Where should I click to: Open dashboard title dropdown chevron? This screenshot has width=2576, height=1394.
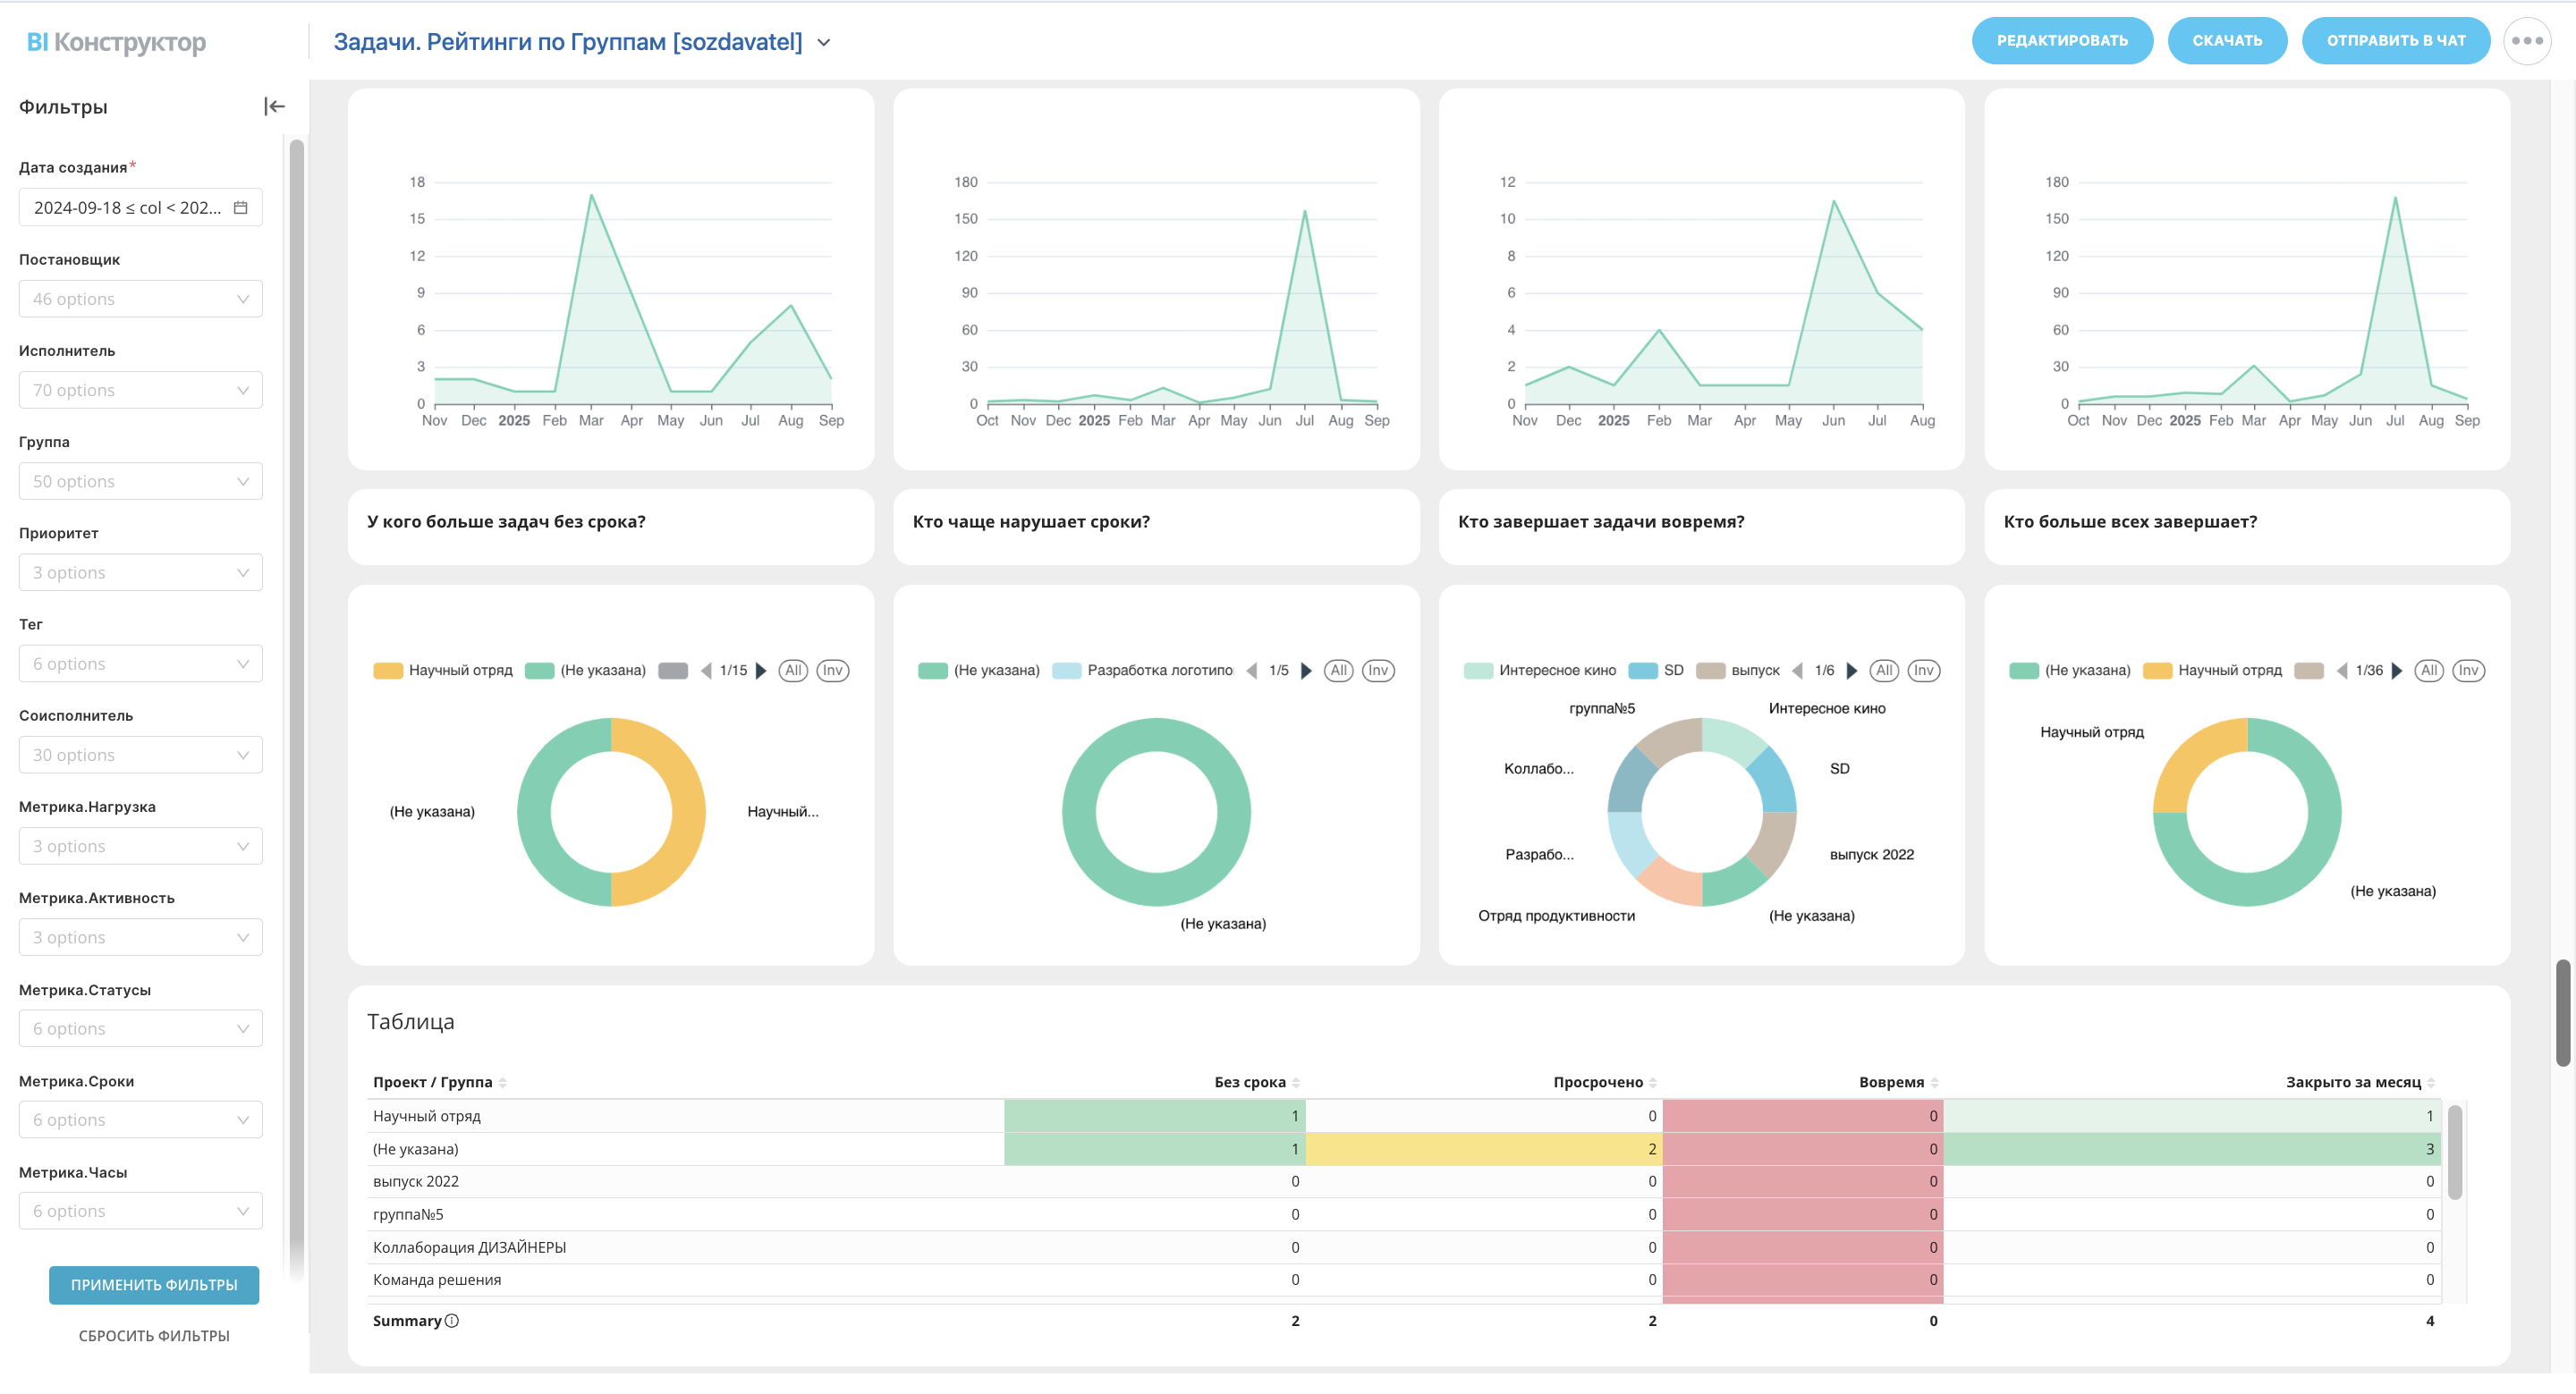(824, 43)
